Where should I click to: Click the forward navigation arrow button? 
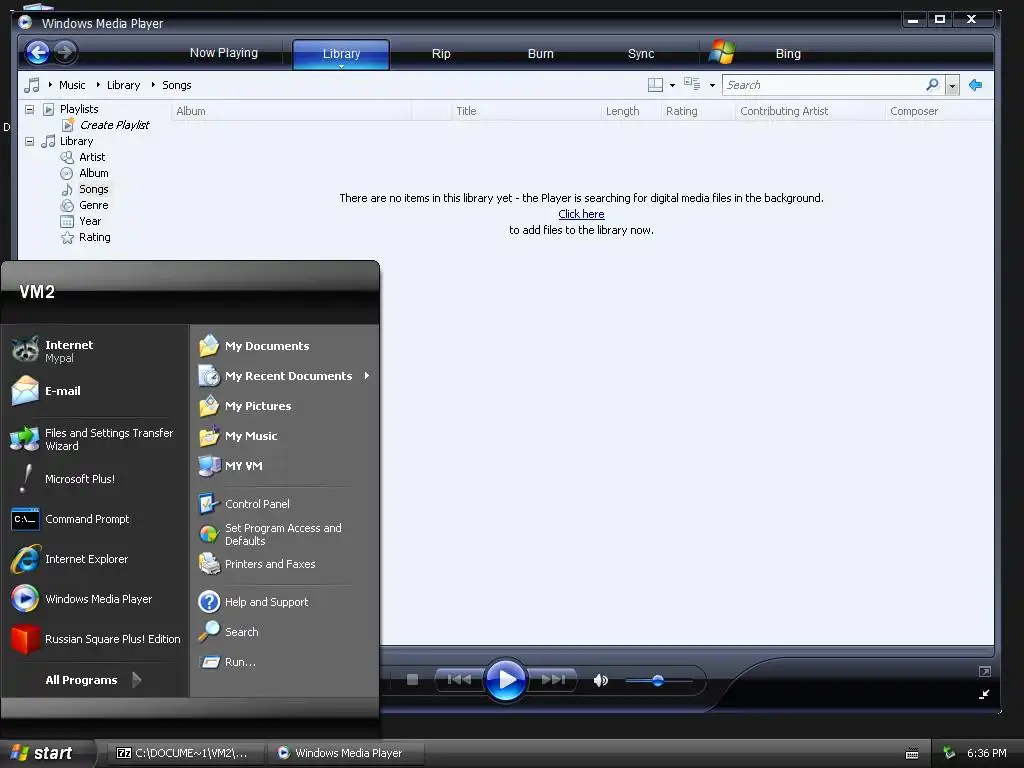(65, 52)
